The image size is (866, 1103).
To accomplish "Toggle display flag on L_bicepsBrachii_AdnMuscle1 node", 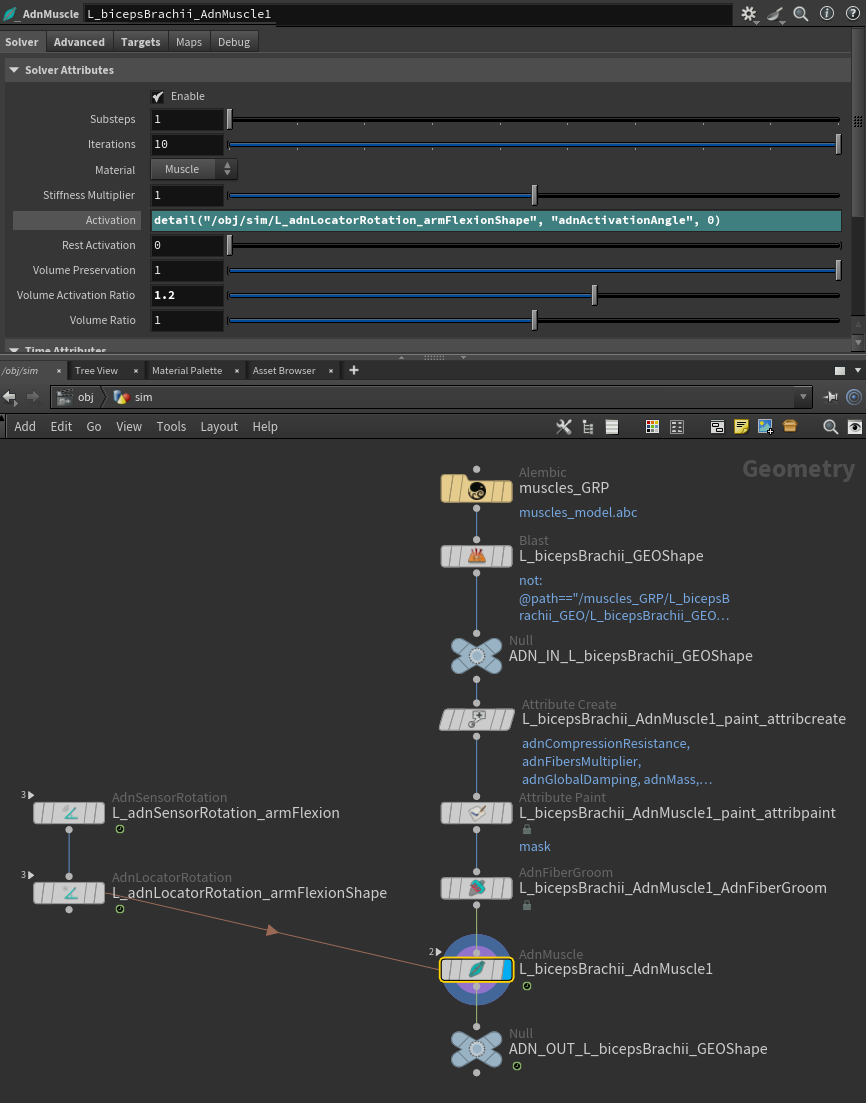I will point(505,969).
